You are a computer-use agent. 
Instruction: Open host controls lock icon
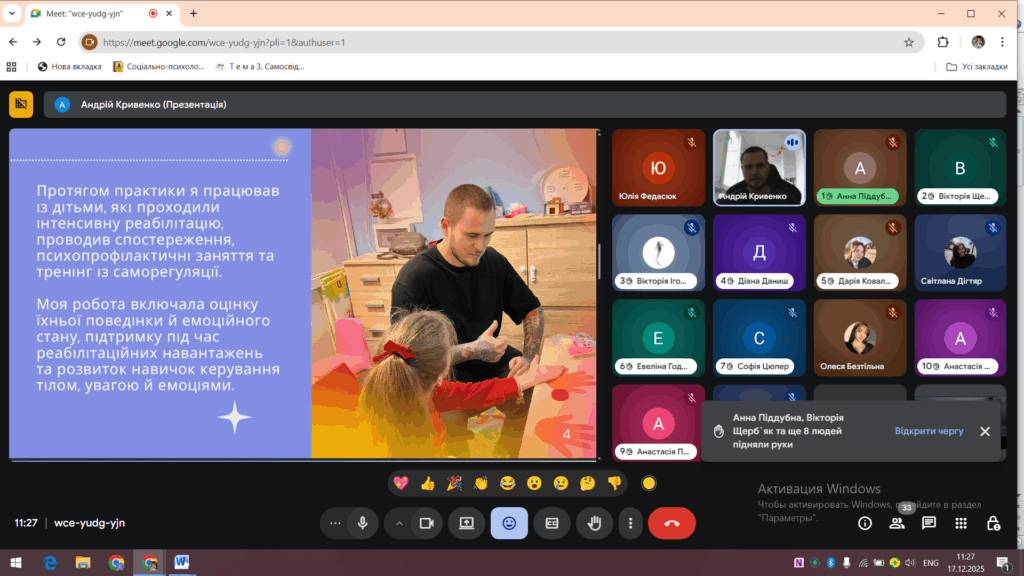993,523
